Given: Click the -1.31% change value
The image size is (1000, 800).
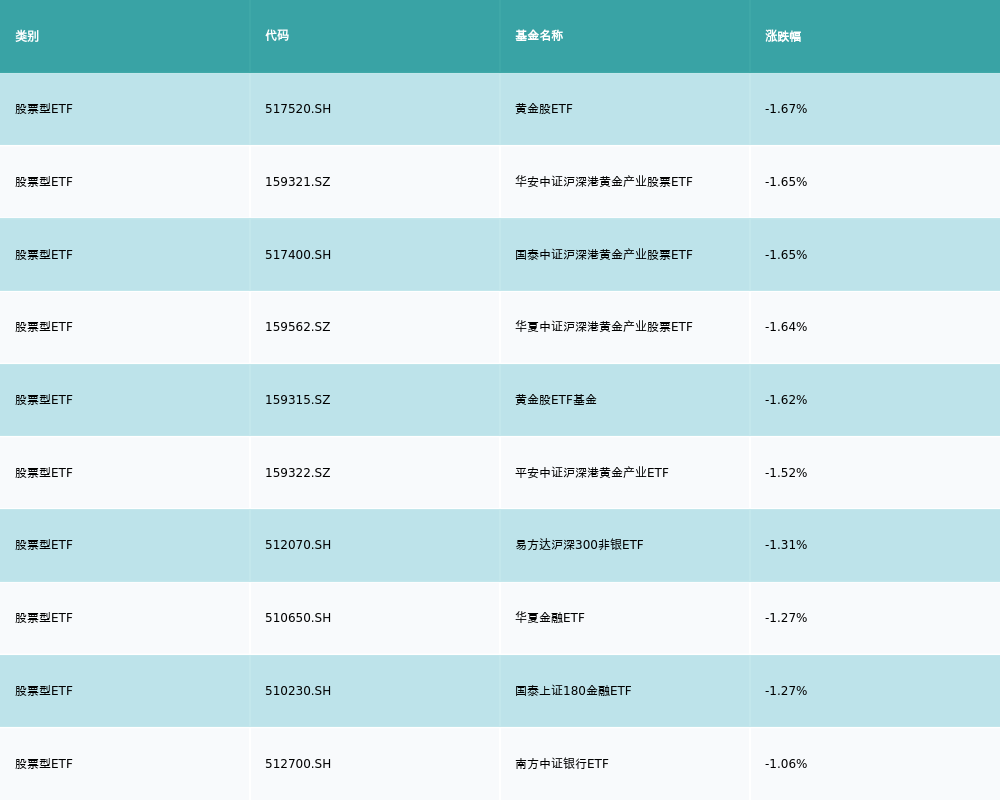Looking at the screenshot, I should tap(786, 545).
